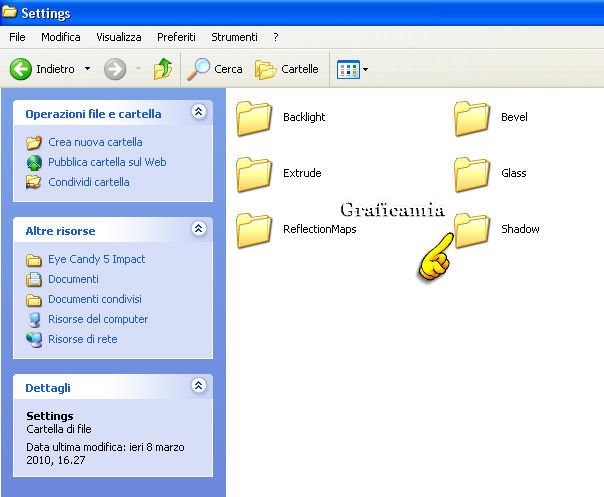
Task: Open the File menu
Action: (17, 37)
